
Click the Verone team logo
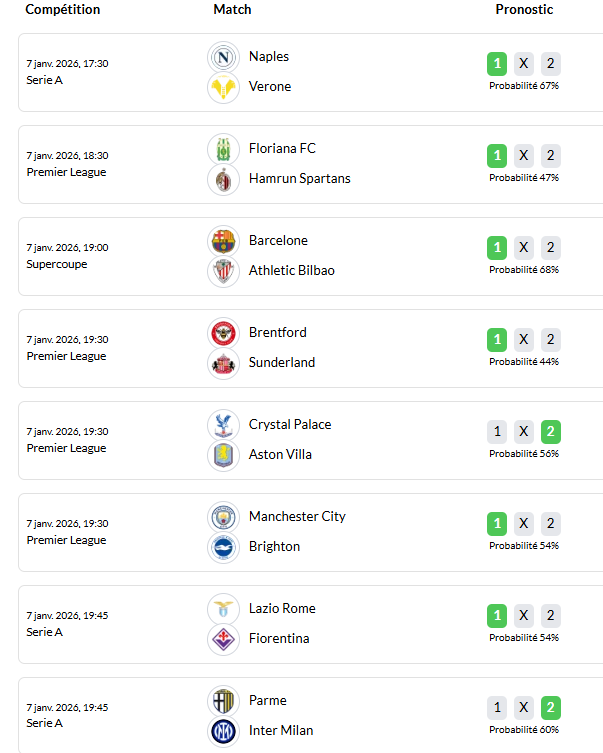223,88
